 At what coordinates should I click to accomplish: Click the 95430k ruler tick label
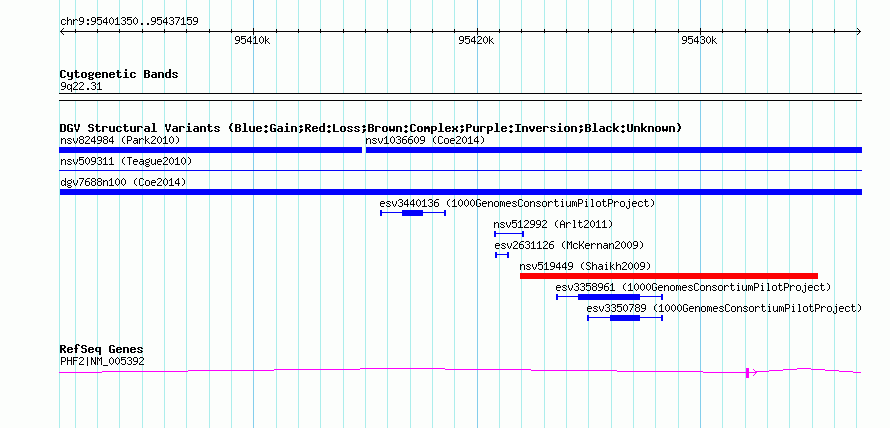pyautogui.click(x=700, y=40)
